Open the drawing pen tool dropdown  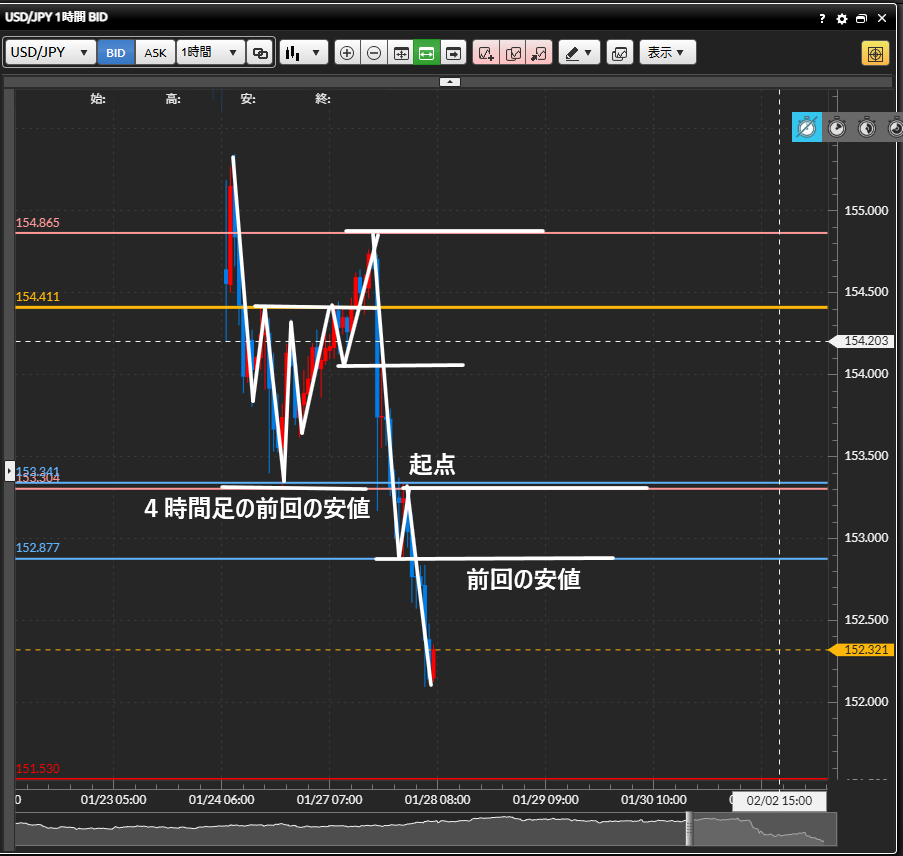579,53
